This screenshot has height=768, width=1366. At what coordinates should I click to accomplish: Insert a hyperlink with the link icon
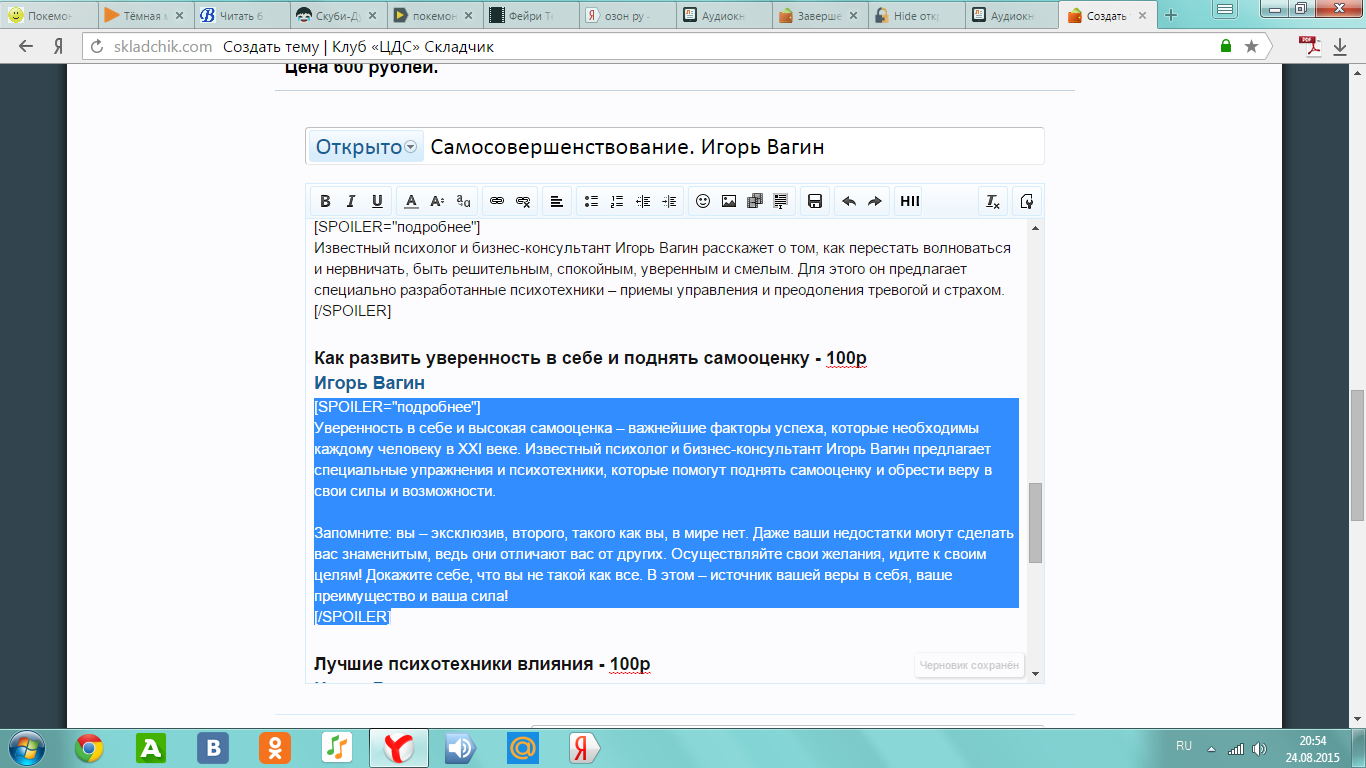tap(497, 201)
